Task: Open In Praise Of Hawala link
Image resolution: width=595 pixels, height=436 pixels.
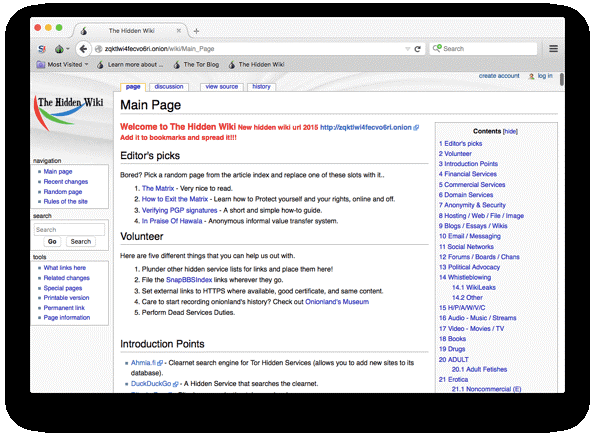Action: tap(172, 221)
